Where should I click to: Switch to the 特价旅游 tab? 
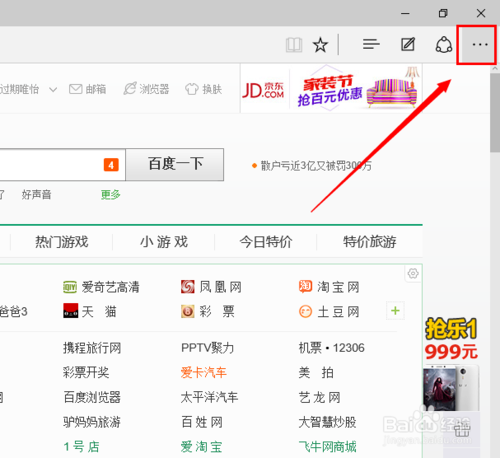pos(370,242)
